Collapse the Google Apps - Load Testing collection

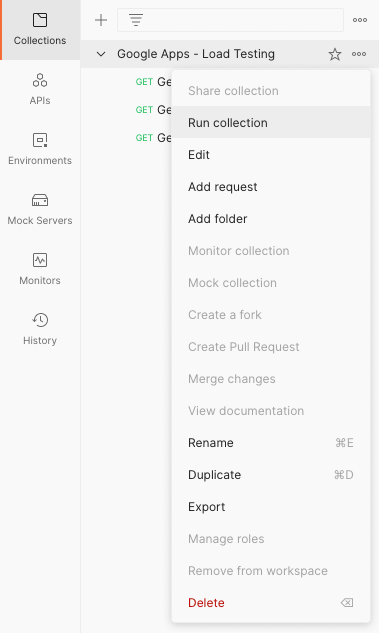(x=101, y=54)
